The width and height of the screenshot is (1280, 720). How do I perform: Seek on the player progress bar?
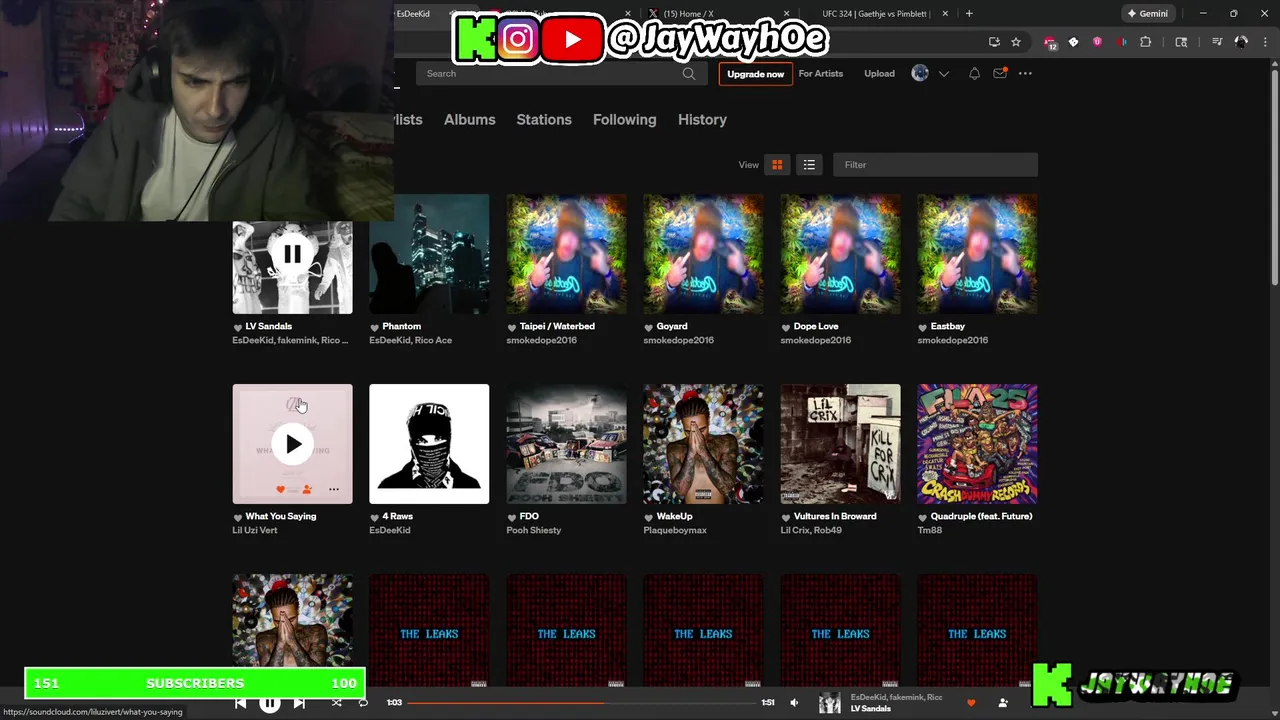click(x=582, y=703)
